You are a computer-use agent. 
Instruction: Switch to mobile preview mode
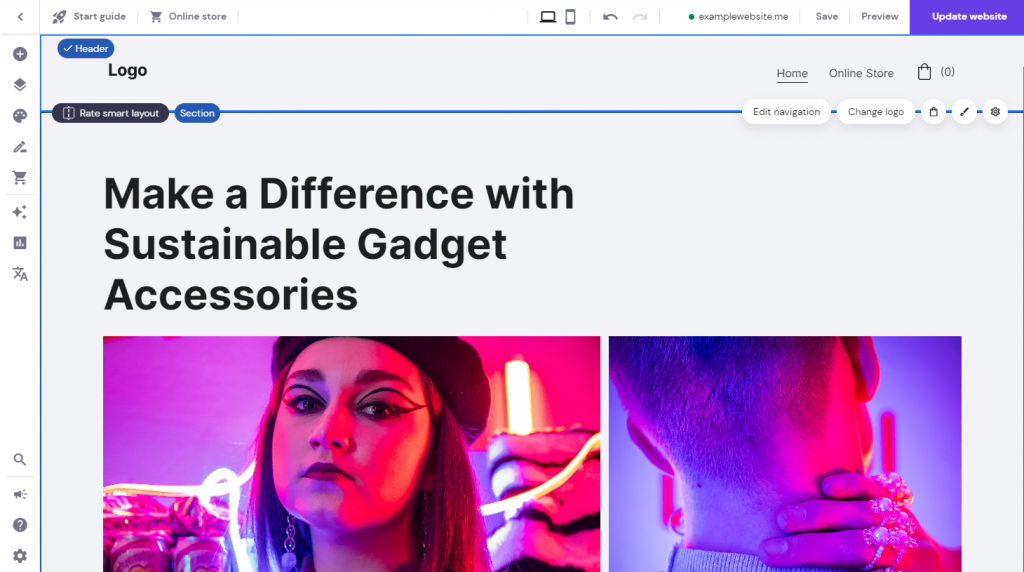coord(570,17)
